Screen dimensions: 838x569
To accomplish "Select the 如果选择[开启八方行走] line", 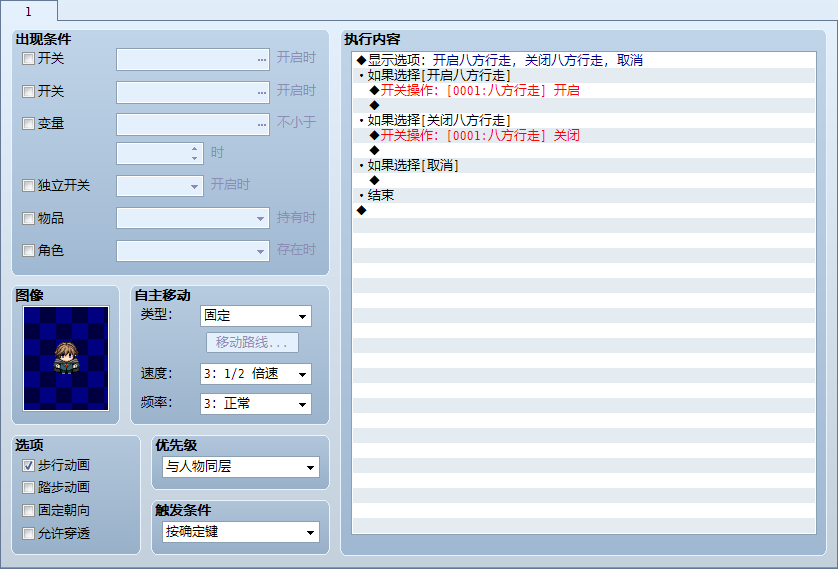I will coord(584,75).
